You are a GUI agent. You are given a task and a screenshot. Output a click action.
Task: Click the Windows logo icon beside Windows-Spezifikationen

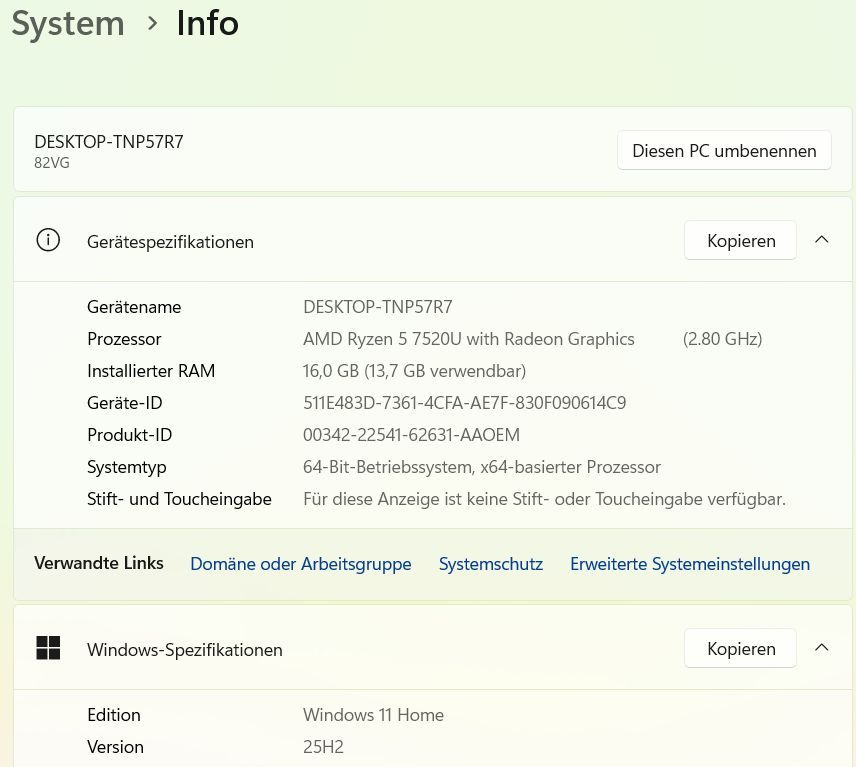click(48, 648)
